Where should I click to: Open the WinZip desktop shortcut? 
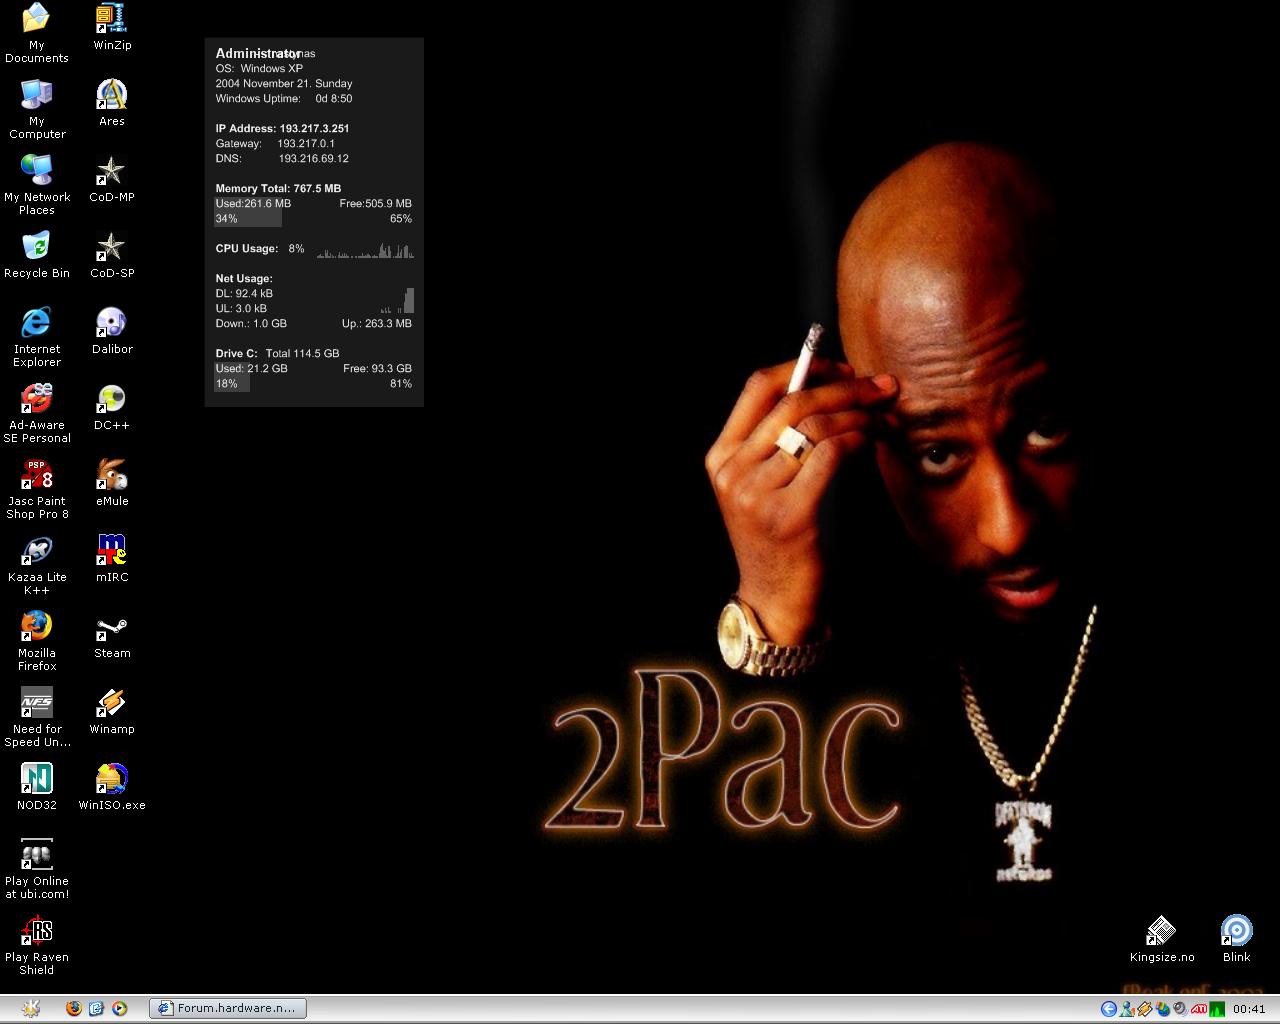[112, 26]
